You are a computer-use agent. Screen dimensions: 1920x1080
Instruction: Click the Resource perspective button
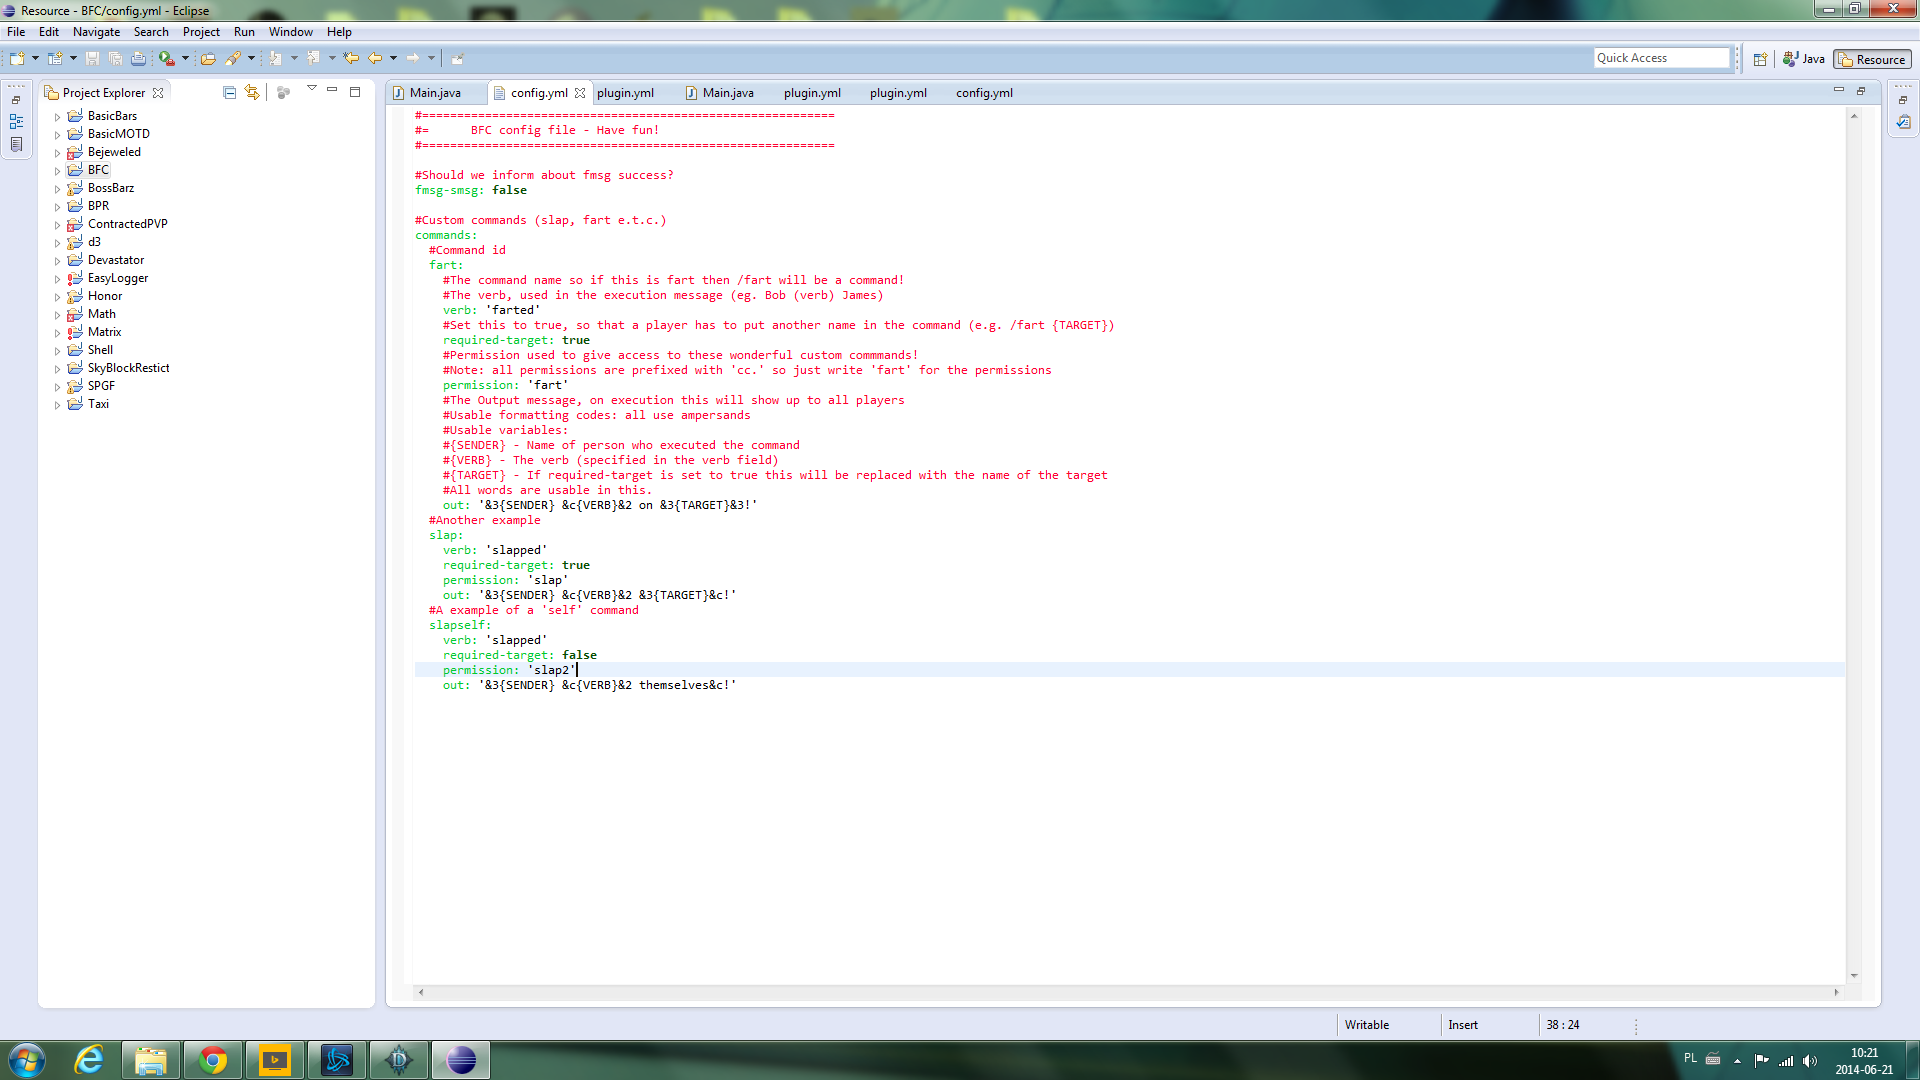pos(1871,59)
